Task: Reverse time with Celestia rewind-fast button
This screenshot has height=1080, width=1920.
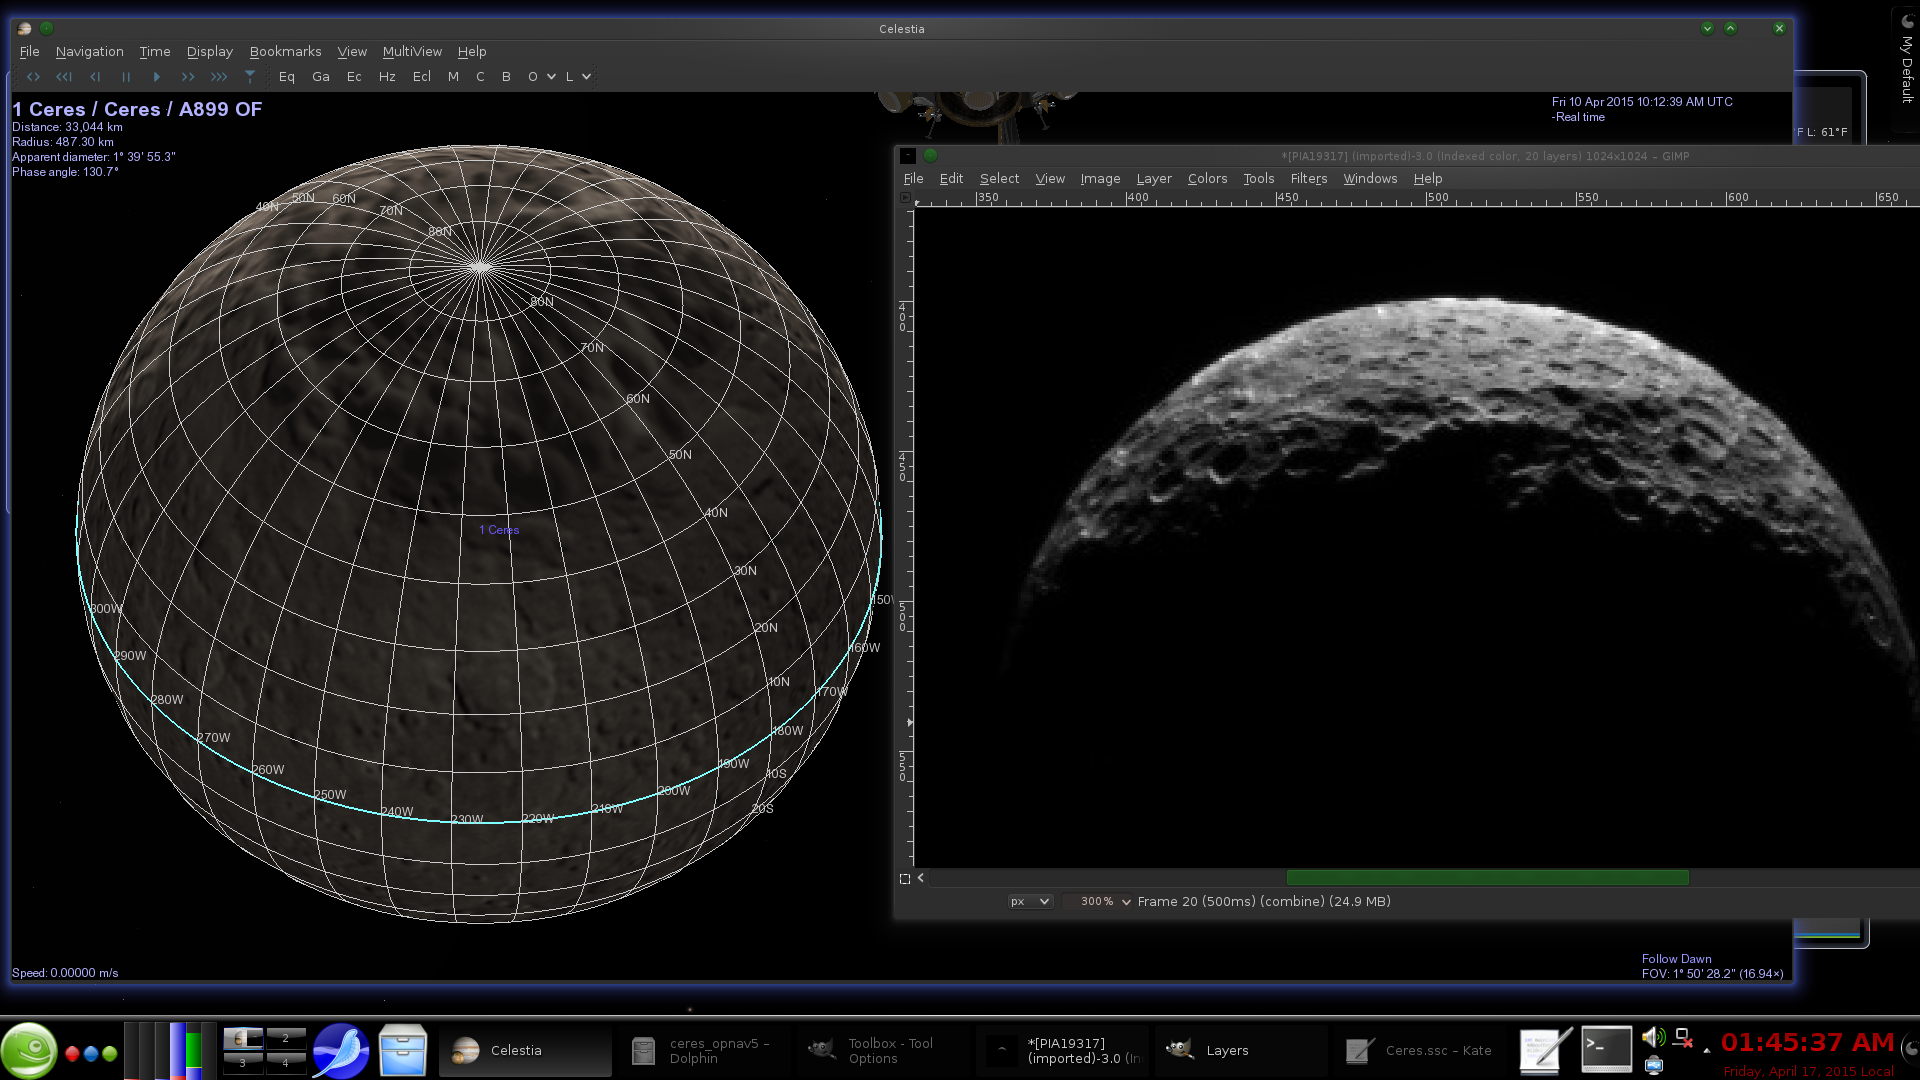Action: point(64,77)
